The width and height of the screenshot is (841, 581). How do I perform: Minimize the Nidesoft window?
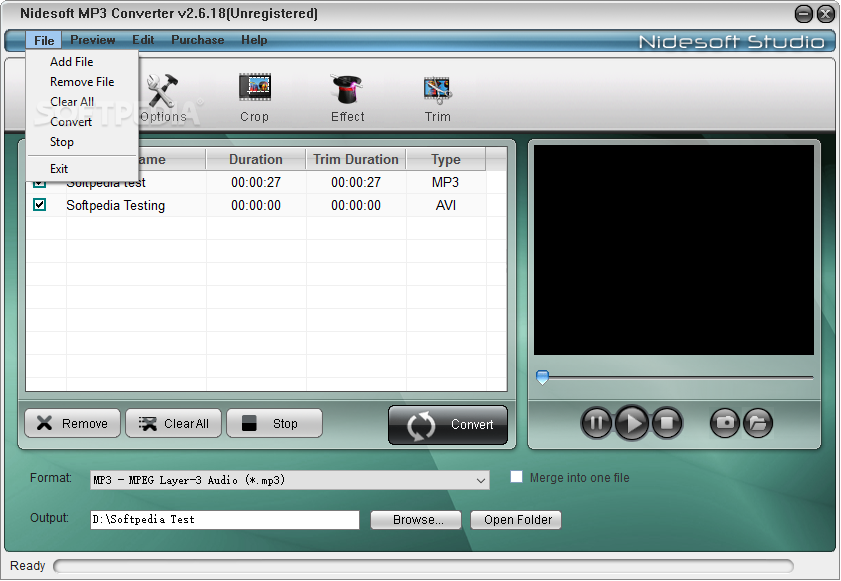point(803,14)
